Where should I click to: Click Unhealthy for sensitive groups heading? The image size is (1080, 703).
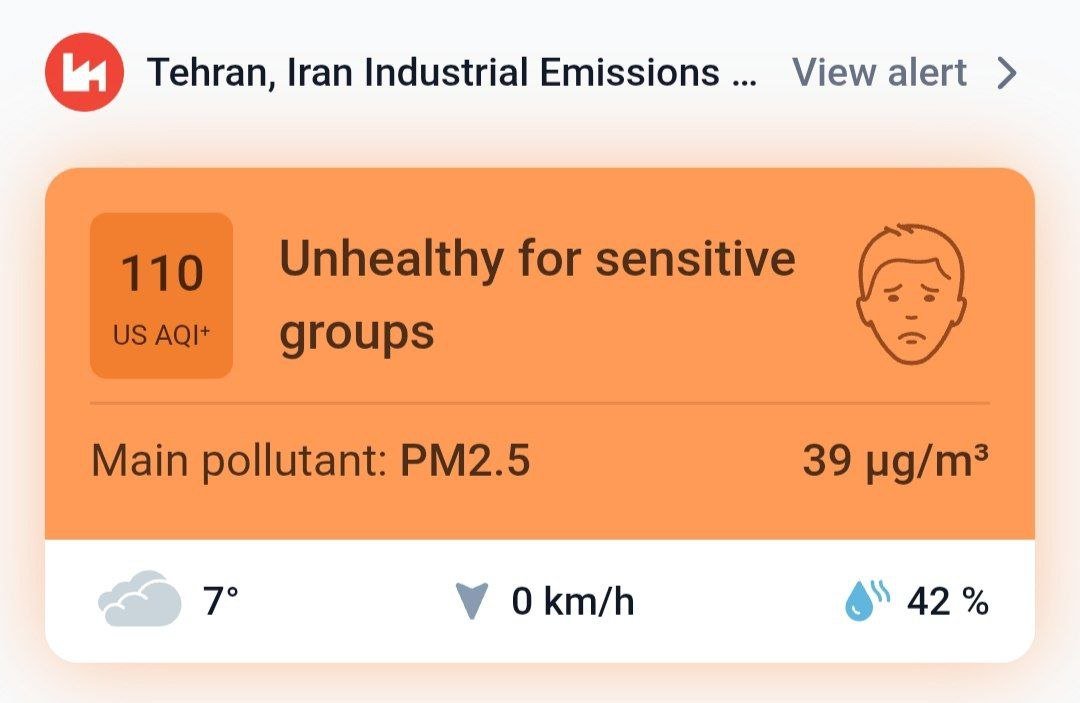click(536, 295)
